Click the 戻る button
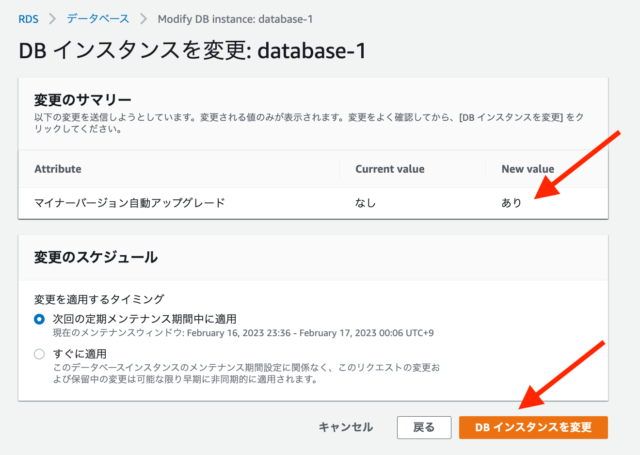This screenshot has width=640, height=455. click(424, 427)
